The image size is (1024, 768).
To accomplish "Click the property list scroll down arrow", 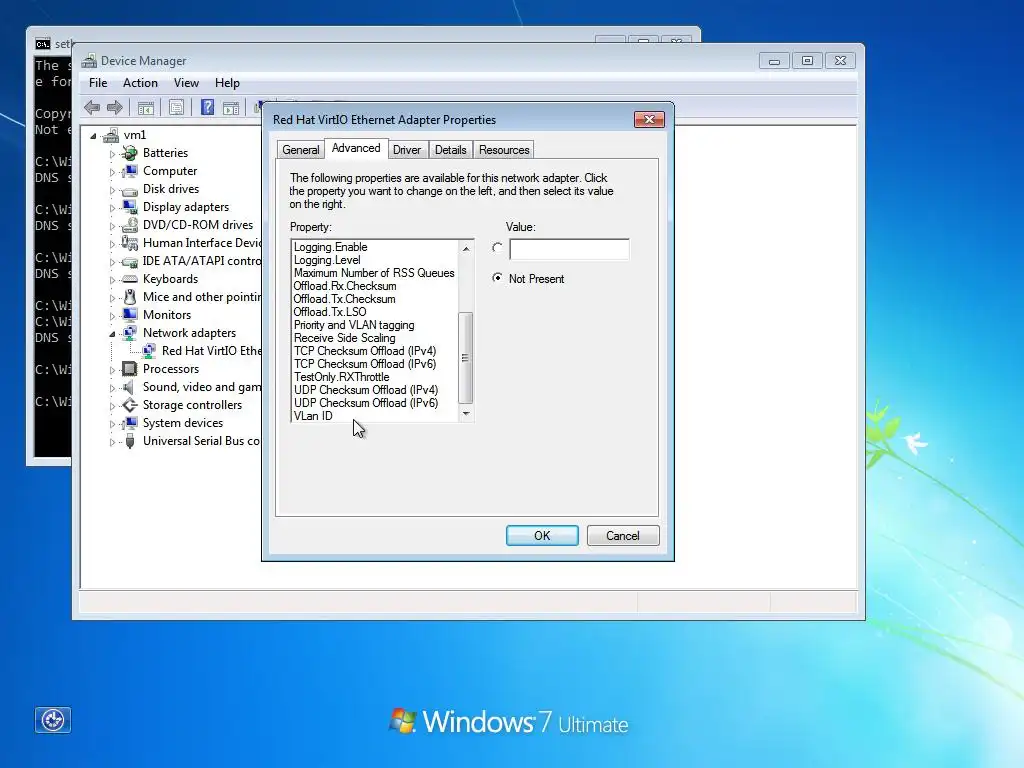I will point(466,413).
